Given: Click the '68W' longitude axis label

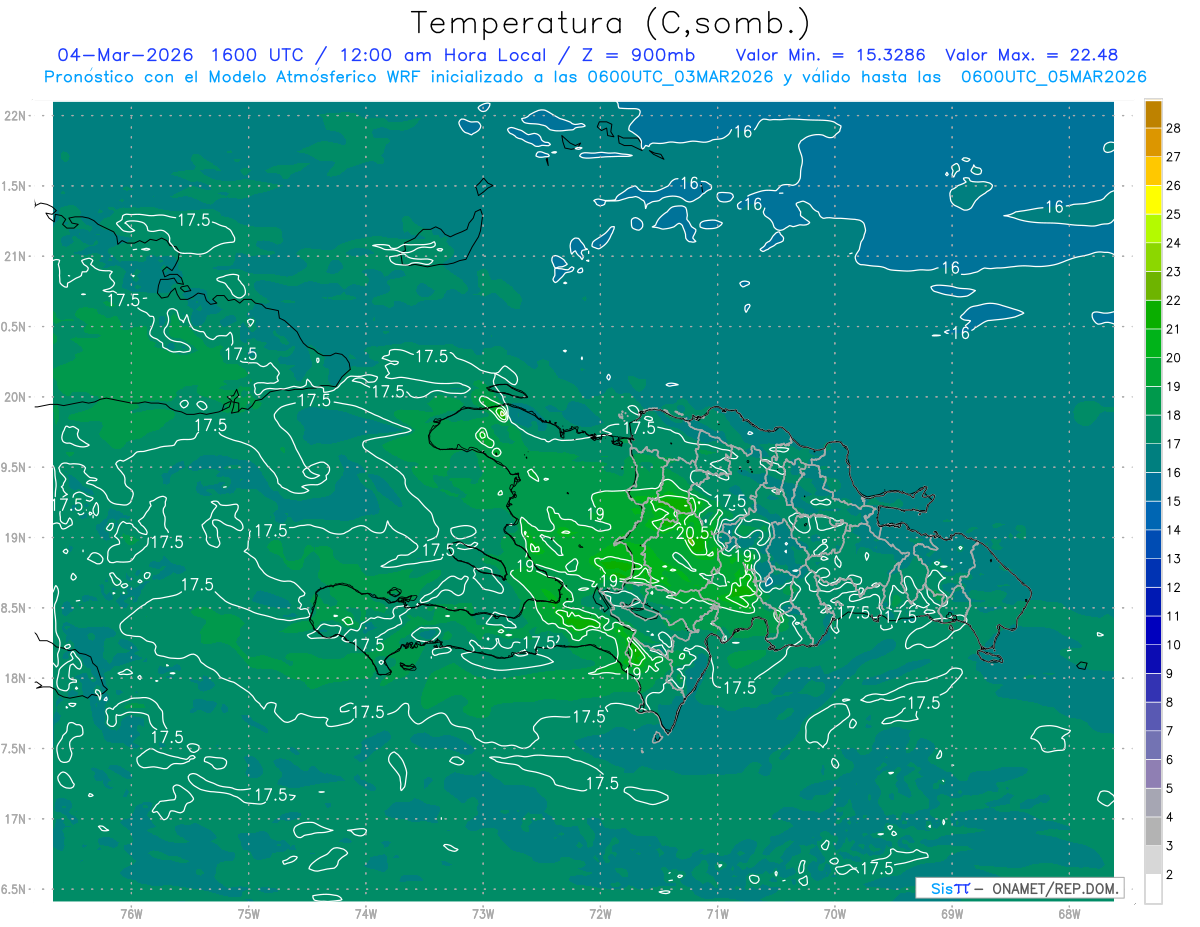Looking at the screenshot, I should click(x=1069, y=913).
